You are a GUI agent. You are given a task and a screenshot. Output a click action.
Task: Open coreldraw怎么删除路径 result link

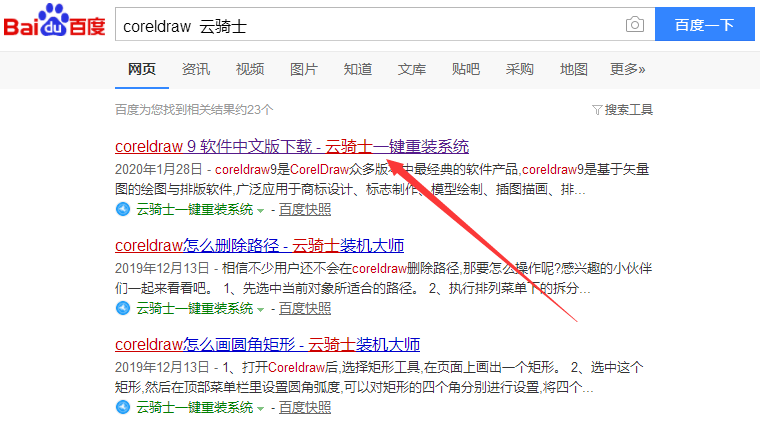(259, 246)
